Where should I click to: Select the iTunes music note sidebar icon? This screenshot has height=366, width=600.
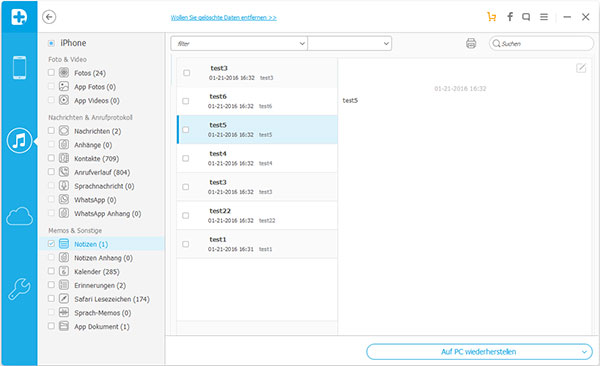click(19, 141)
